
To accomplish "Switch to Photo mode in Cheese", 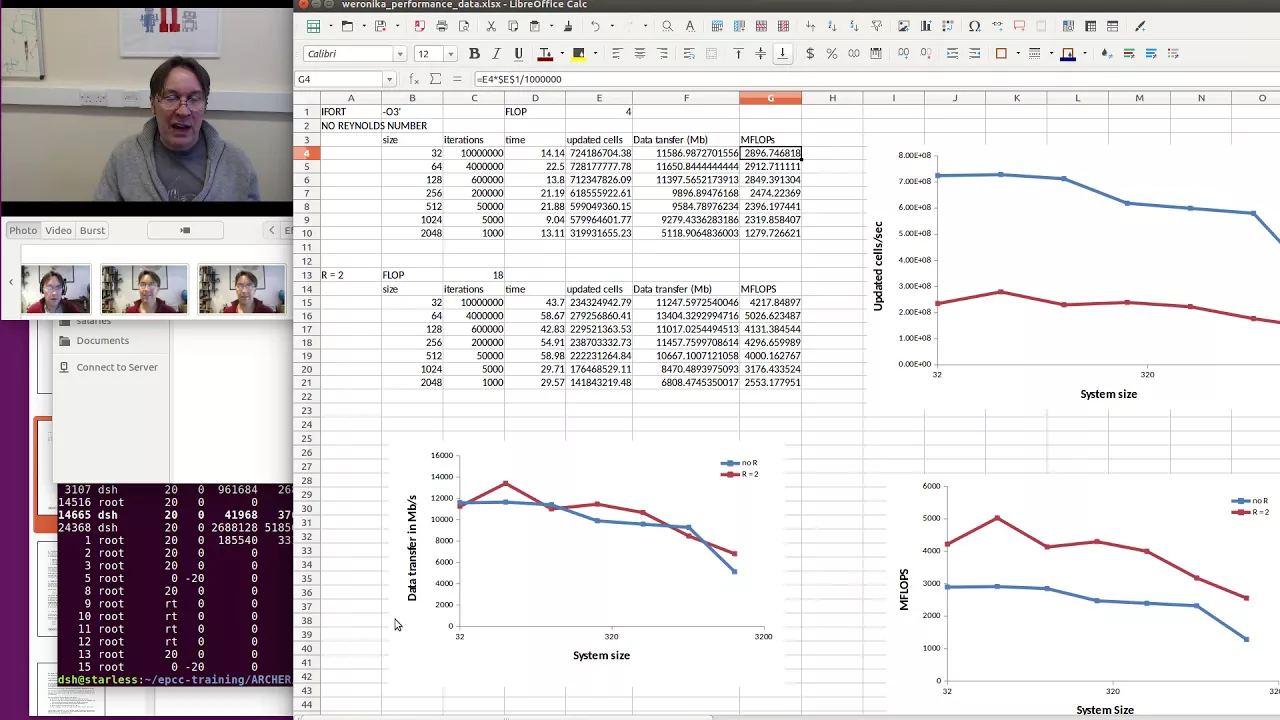I will tap(23, 230).
